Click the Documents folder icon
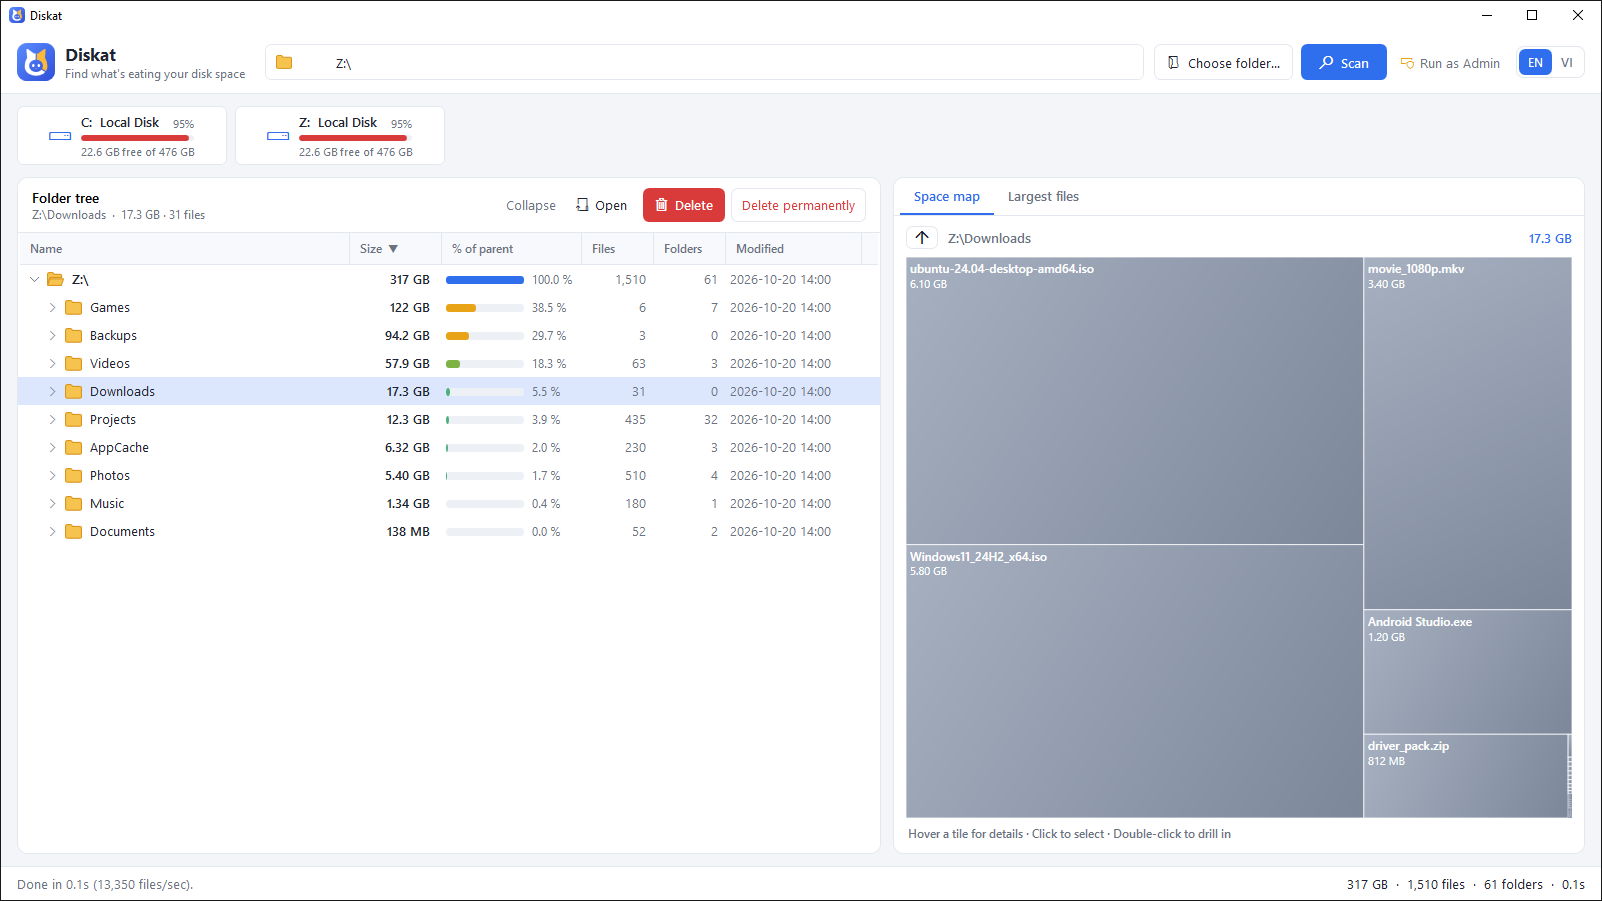This screenshot has width=1602, height=901. coord(74,531)
